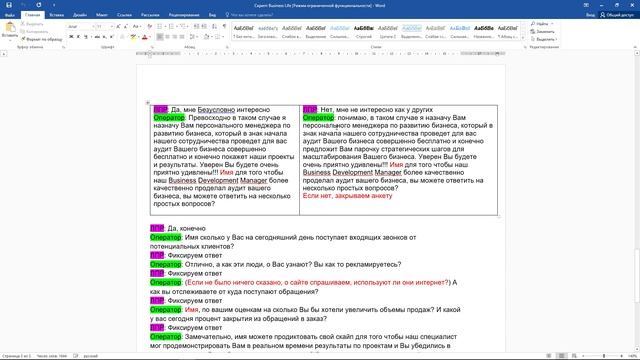Toggle underline (Ч) formatting
This screenshot has width=640, height=360.
pyautogui.click(x=86, y=37)
